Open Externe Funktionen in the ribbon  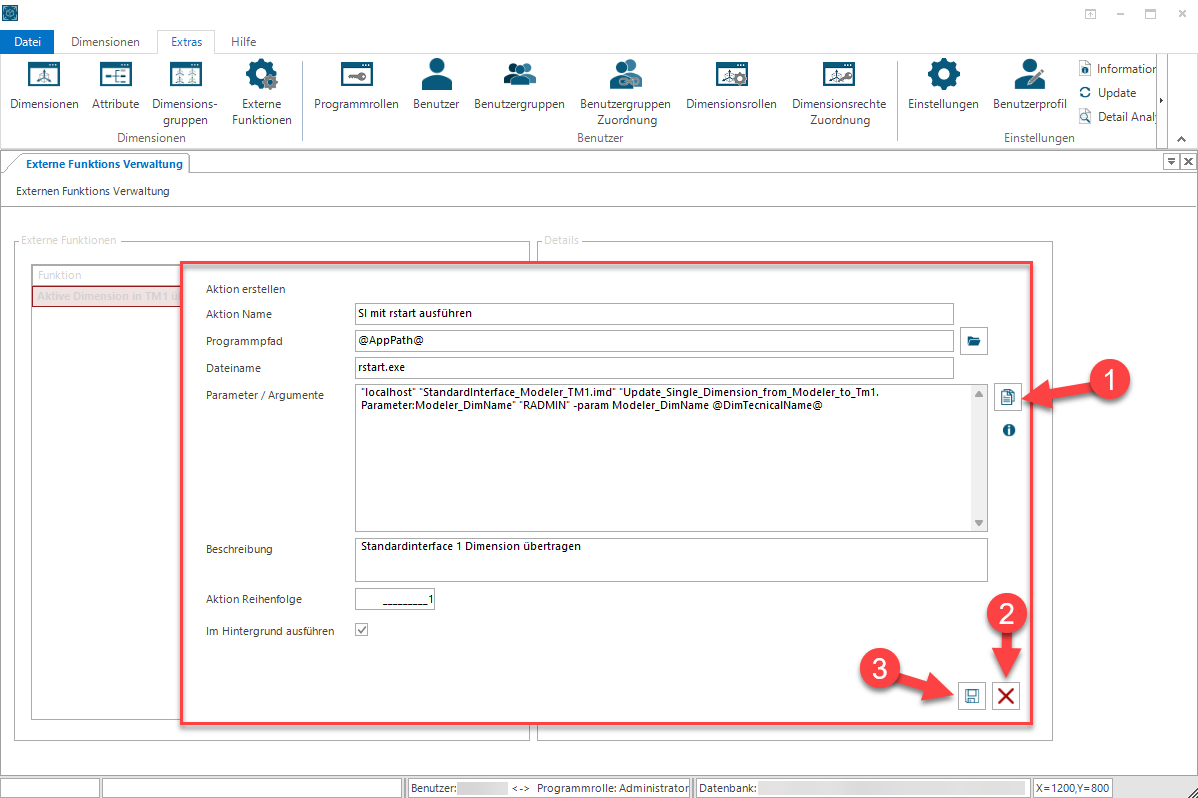coord(261,92)
